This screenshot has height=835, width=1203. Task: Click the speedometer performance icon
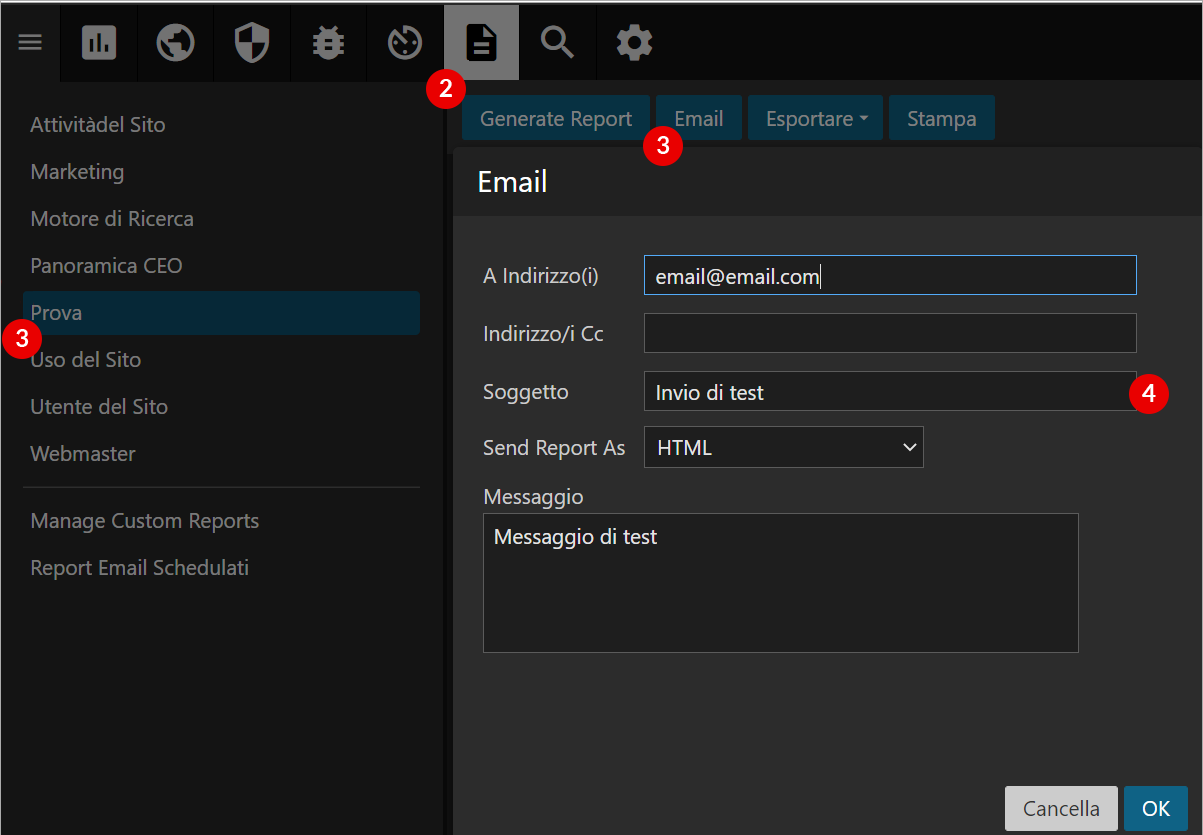point(404,42)
